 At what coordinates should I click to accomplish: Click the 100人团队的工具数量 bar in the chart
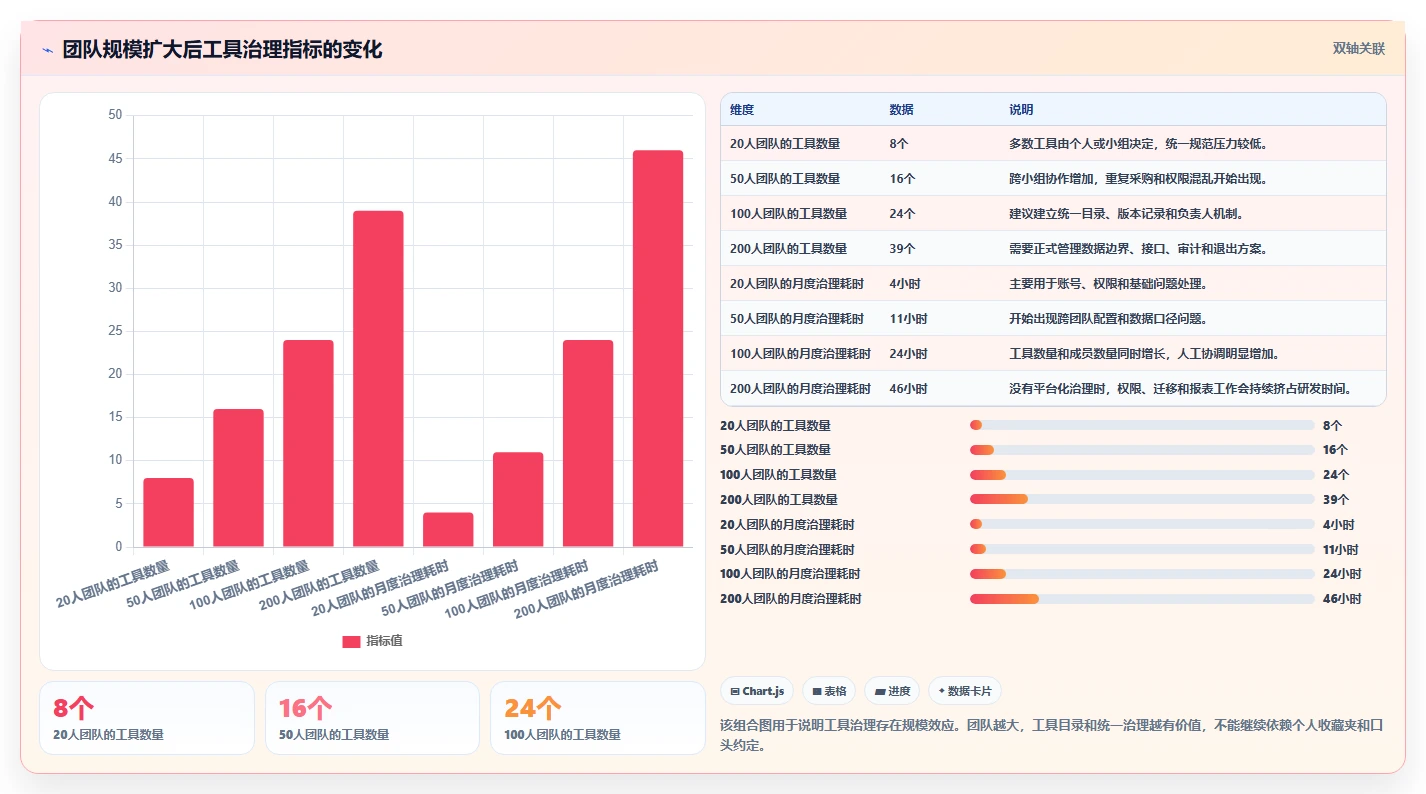(308, 444)
